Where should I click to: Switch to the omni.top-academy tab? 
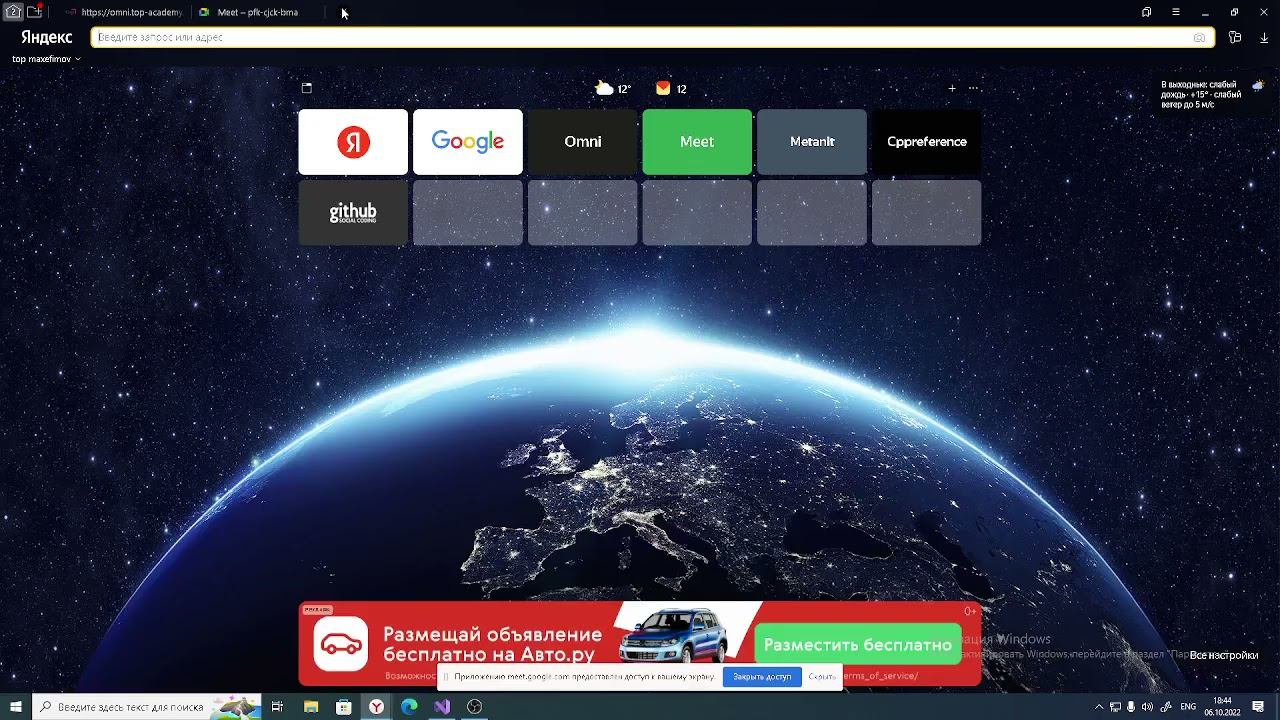point(123,12)
